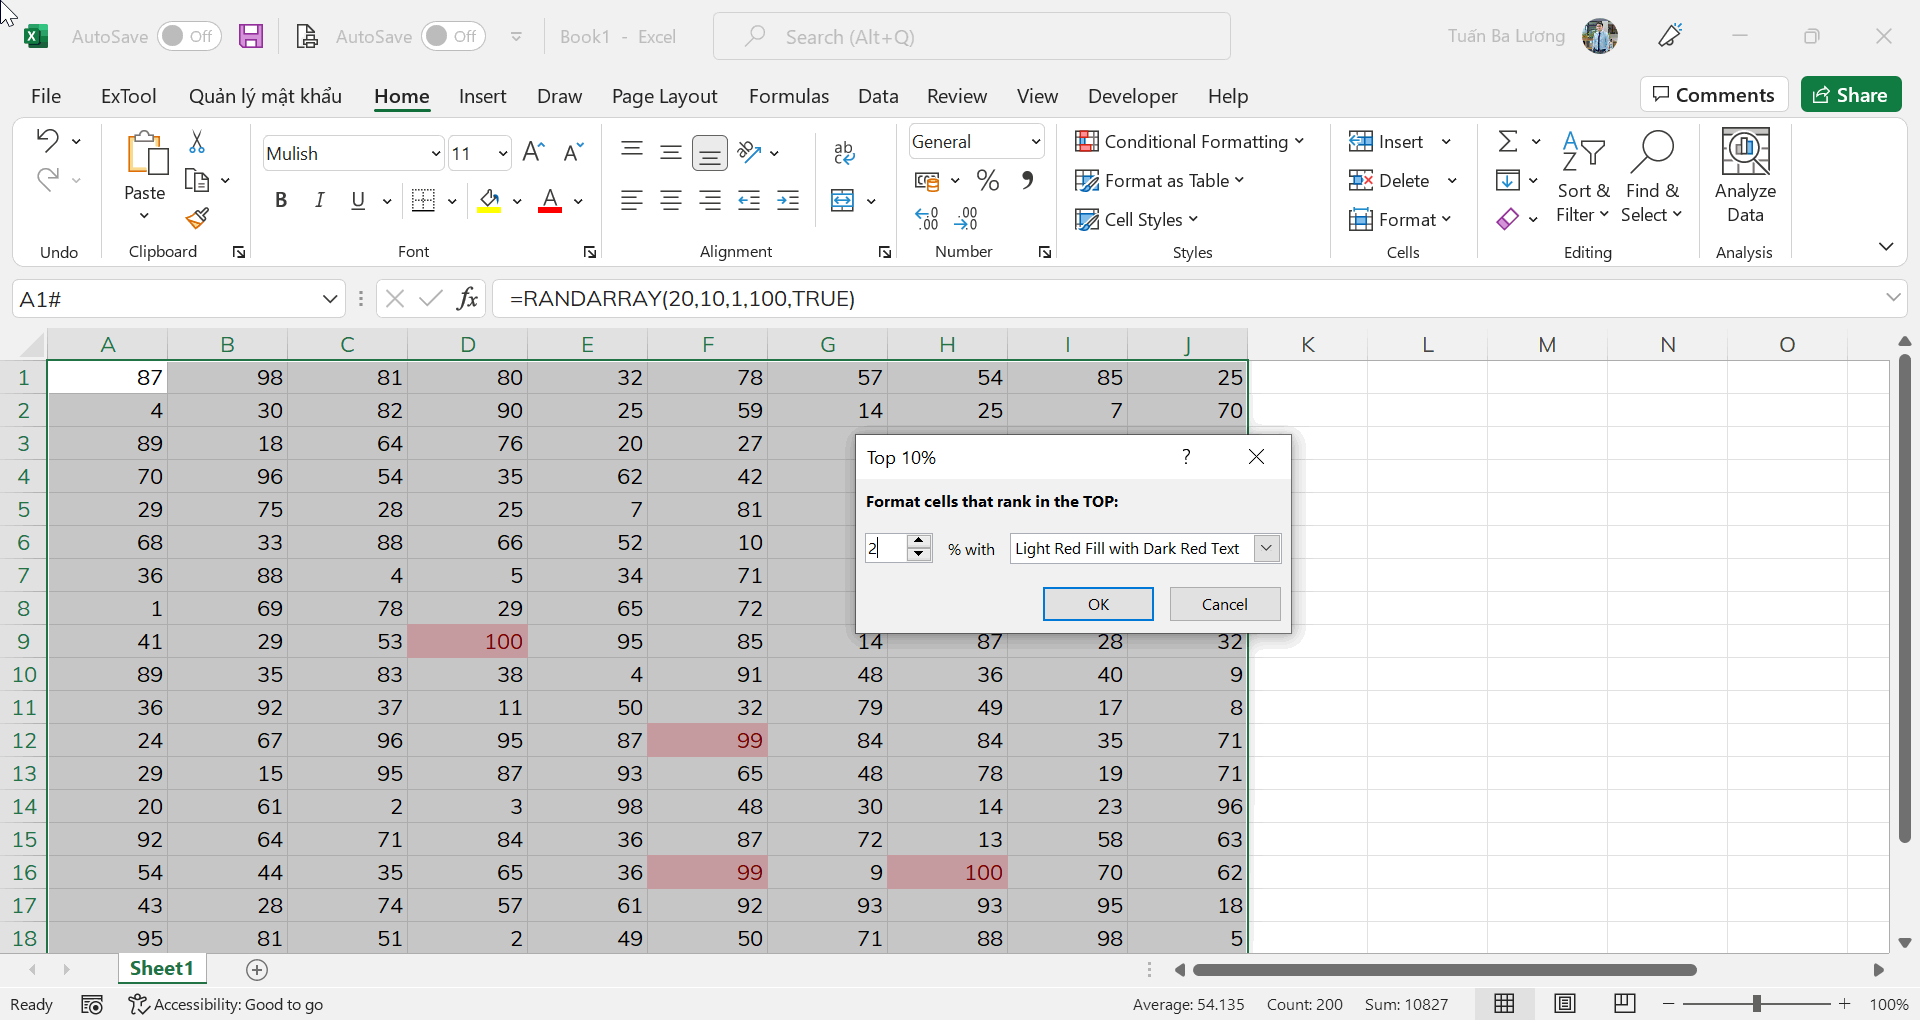Click the AutoSum sigma icon
1920x1020 pixels.
1508,141
